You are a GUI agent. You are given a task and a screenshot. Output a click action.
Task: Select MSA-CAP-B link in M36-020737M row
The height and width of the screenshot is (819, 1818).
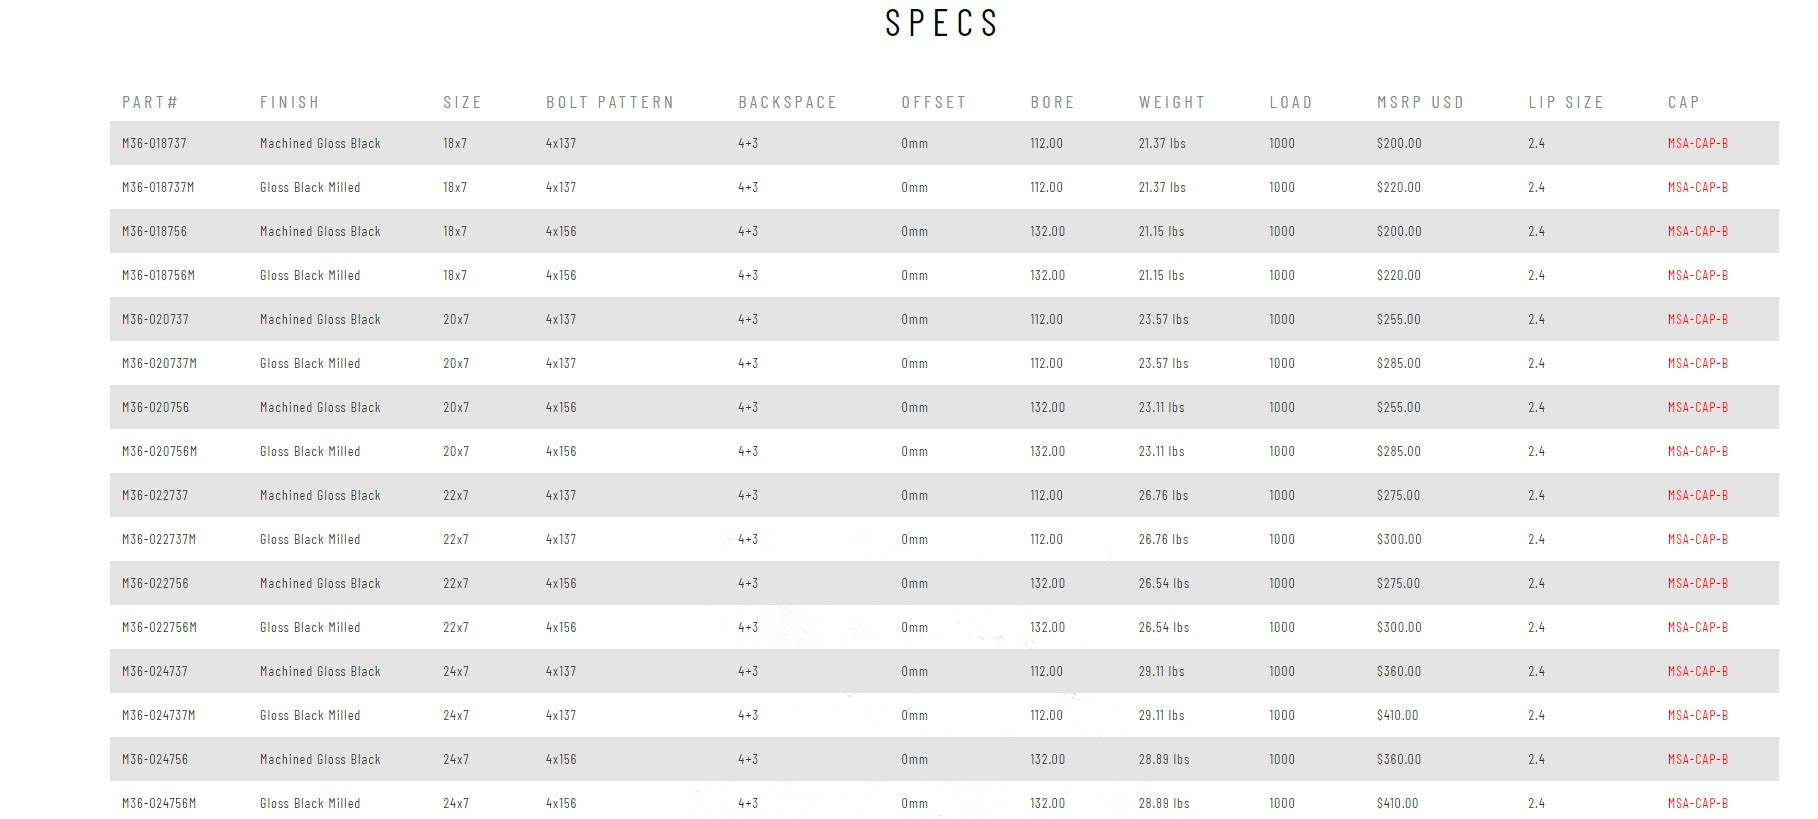click(1697, 363)
